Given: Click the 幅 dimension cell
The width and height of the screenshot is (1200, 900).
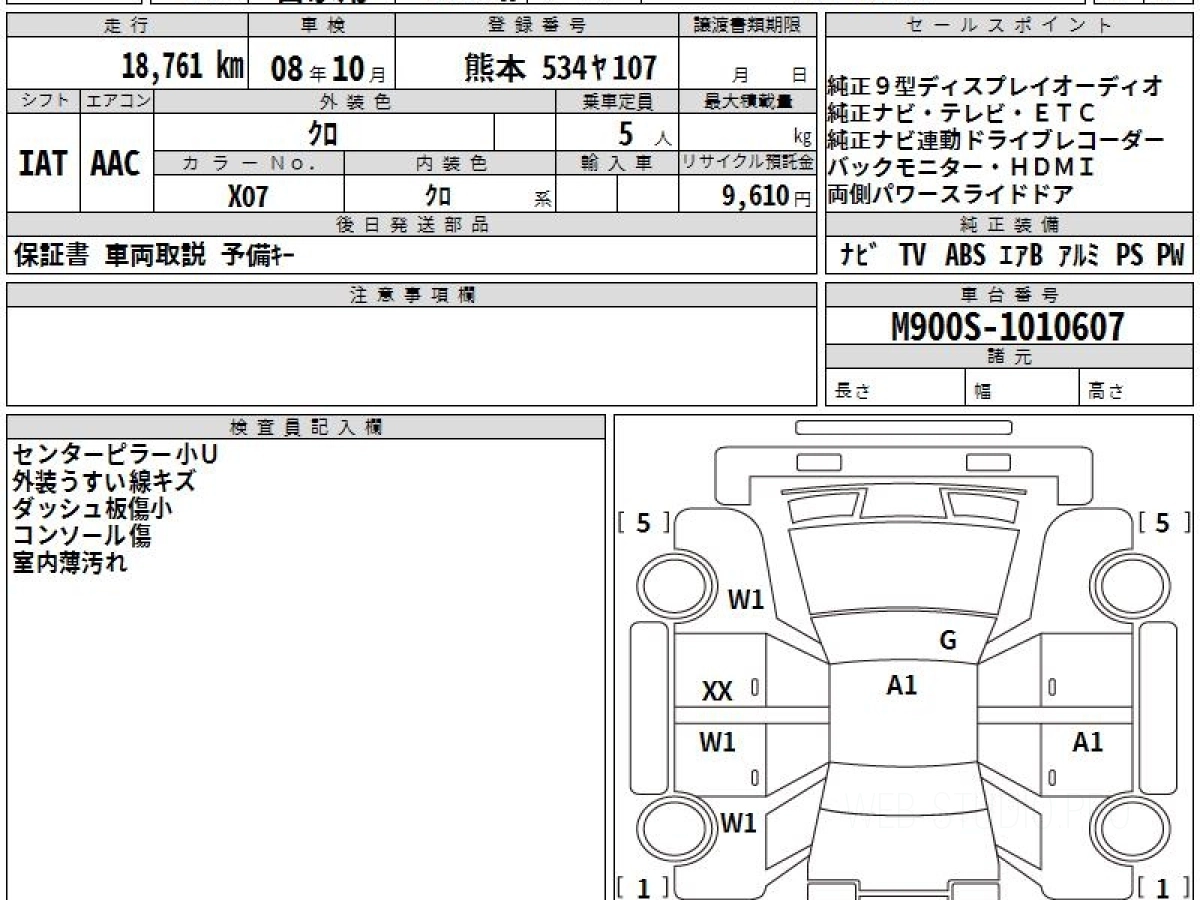Looking at the screenshot, I should click(1023, 388).
